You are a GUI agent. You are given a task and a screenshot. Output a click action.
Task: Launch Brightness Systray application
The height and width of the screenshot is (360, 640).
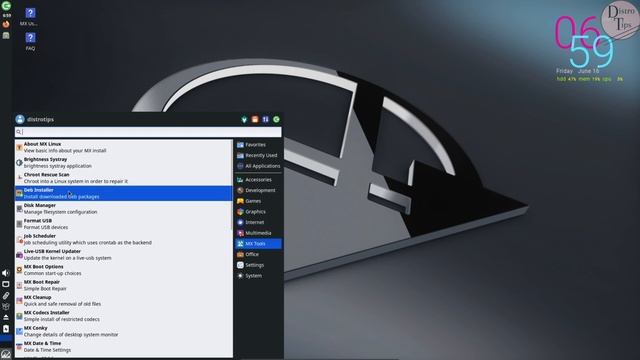(124, 162)
